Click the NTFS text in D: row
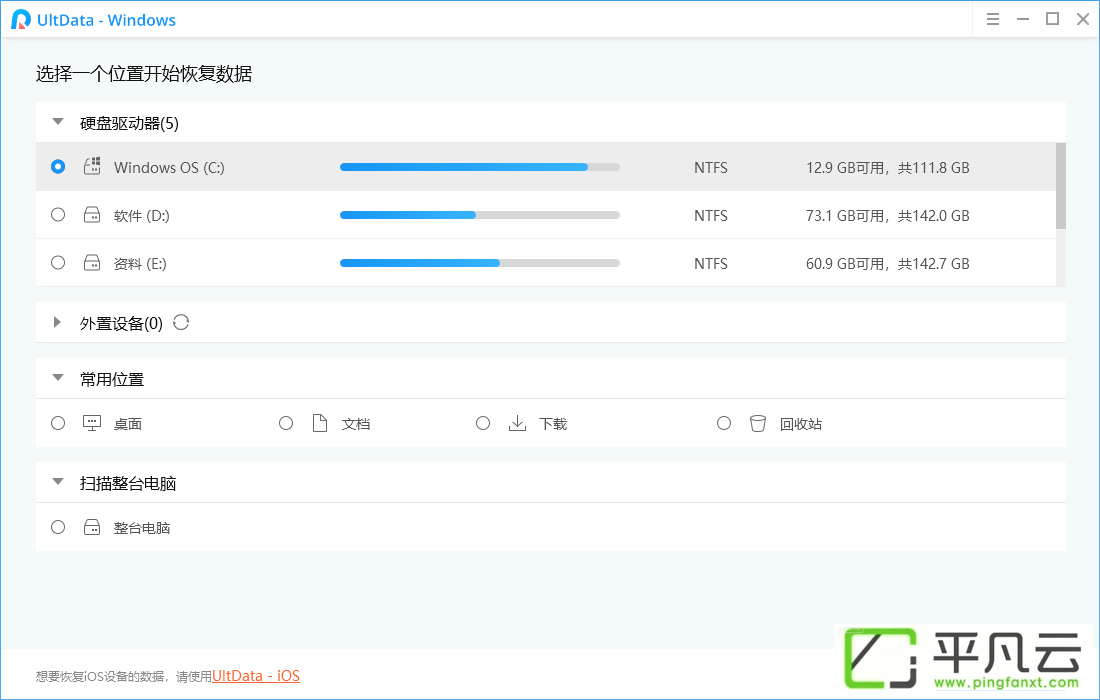The width and height of the screenshot is (1100, 700). 711,216
